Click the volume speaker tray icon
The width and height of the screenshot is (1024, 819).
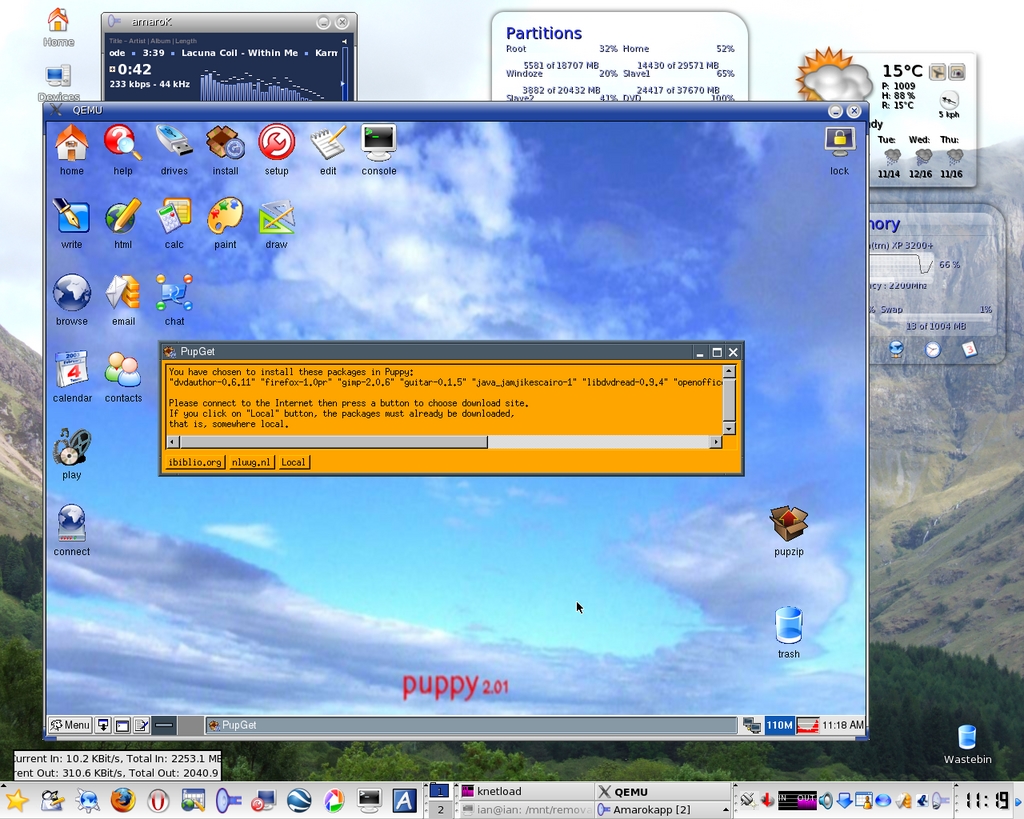tap(825, 800)
